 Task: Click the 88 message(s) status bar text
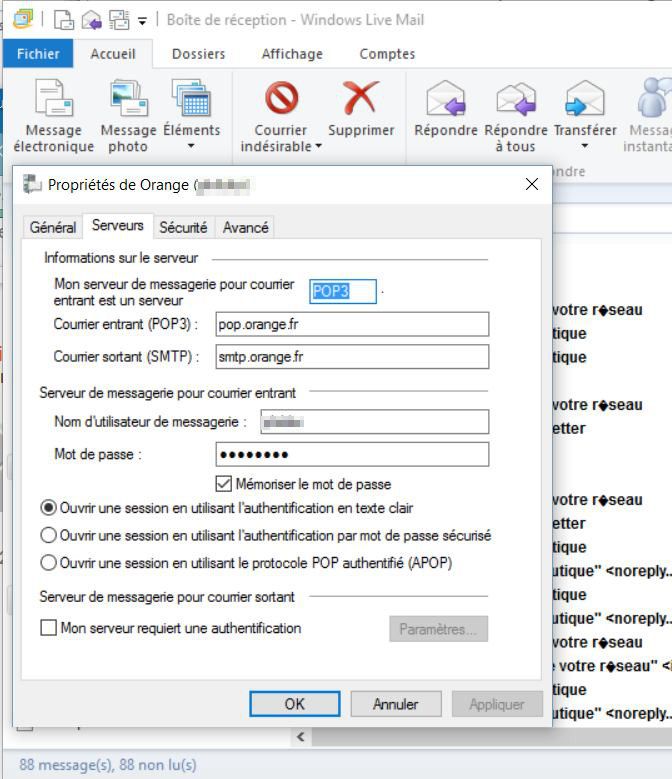coord(108,765)
